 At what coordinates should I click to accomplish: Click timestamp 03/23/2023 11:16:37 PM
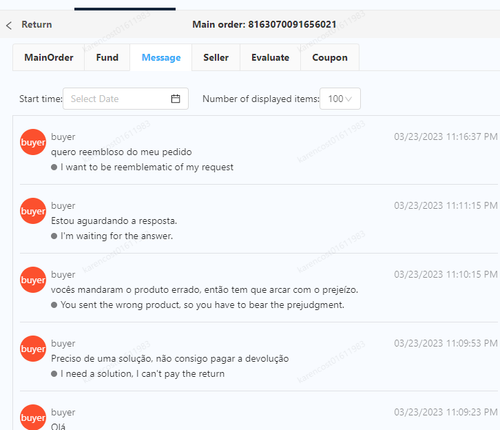[446, 137]
